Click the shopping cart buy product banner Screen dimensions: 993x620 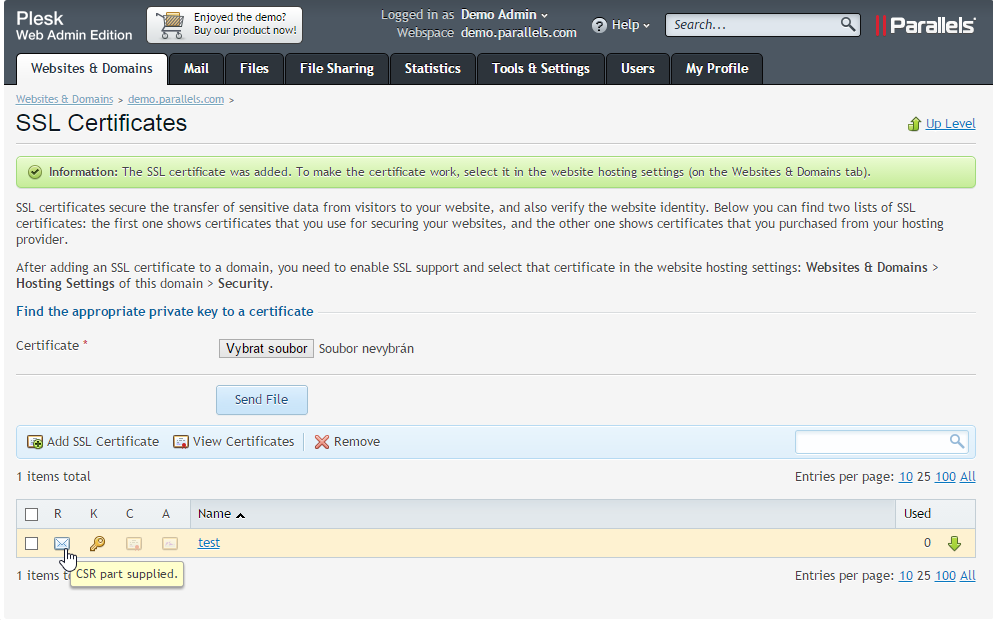tap(224, 25)
